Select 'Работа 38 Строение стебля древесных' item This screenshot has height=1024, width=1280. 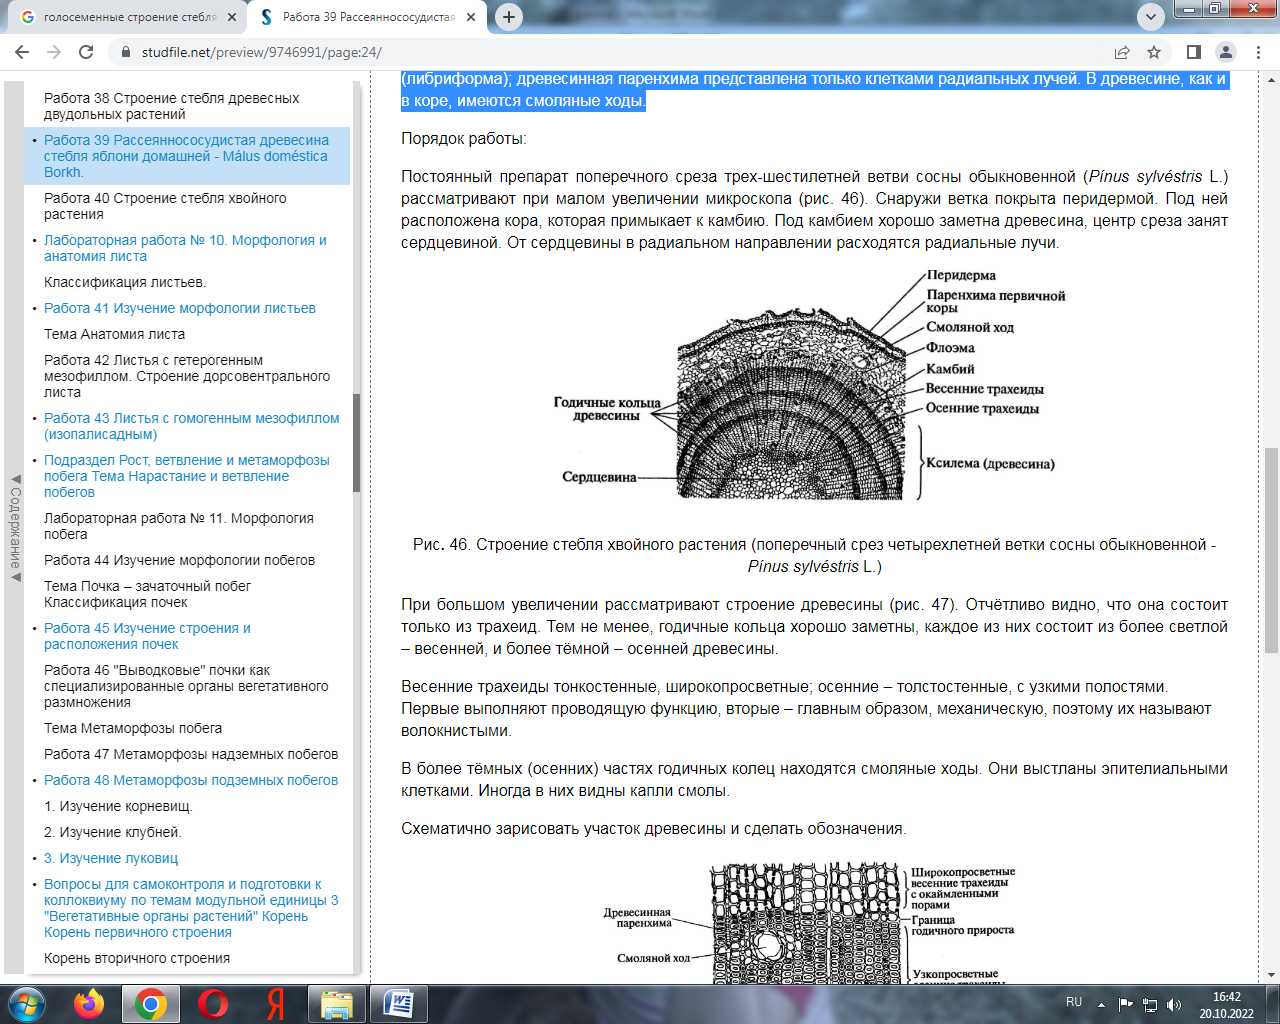pyautogui.click(x=172, y=106)
